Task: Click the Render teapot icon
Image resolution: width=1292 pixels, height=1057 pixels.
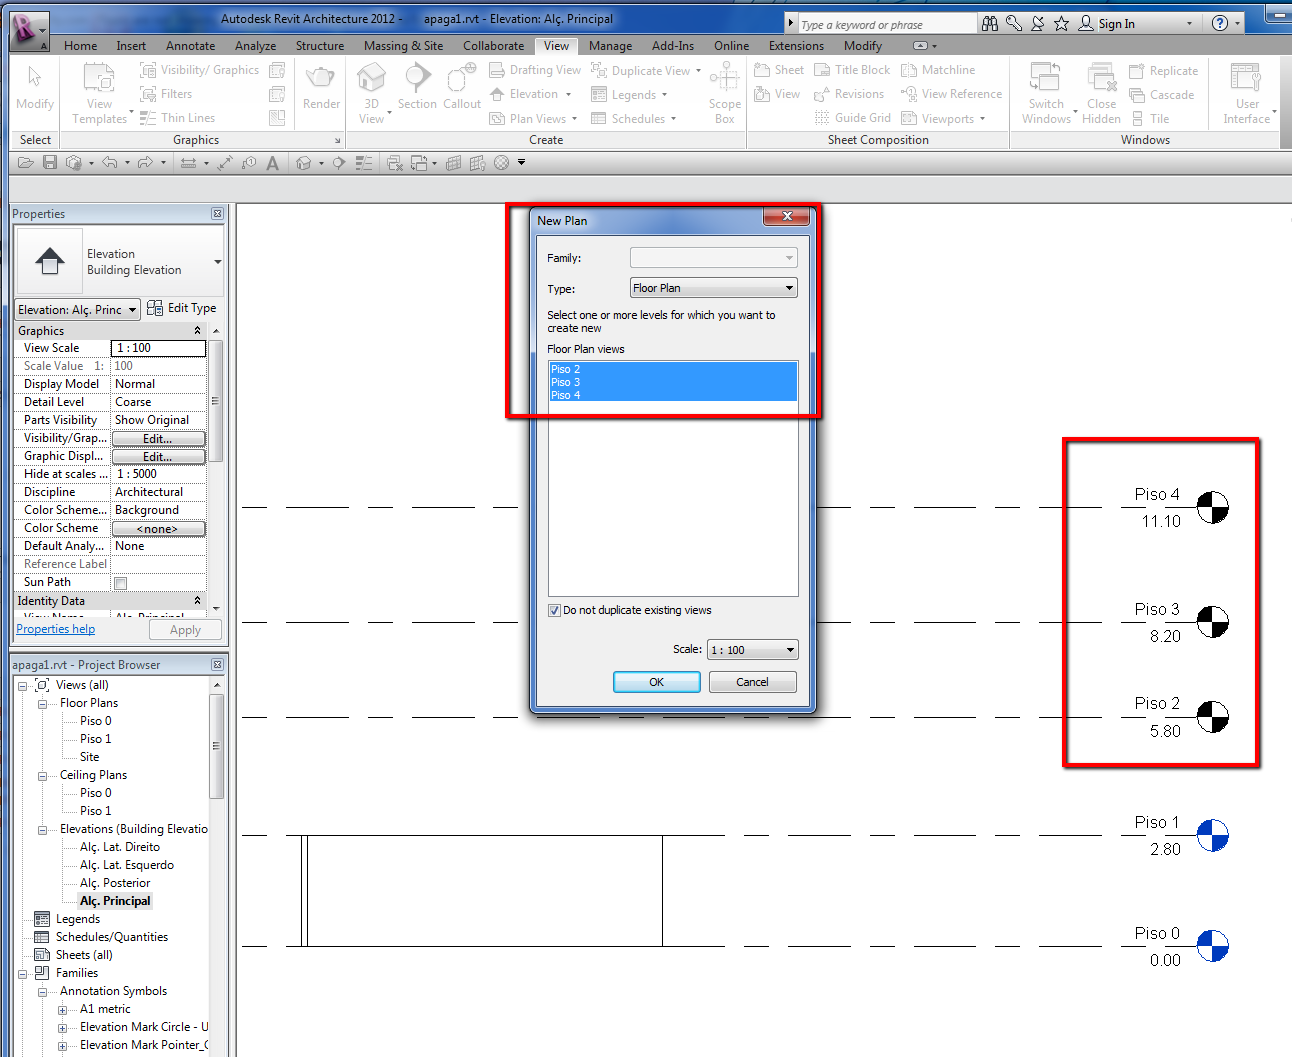Action: pos(321,80)
